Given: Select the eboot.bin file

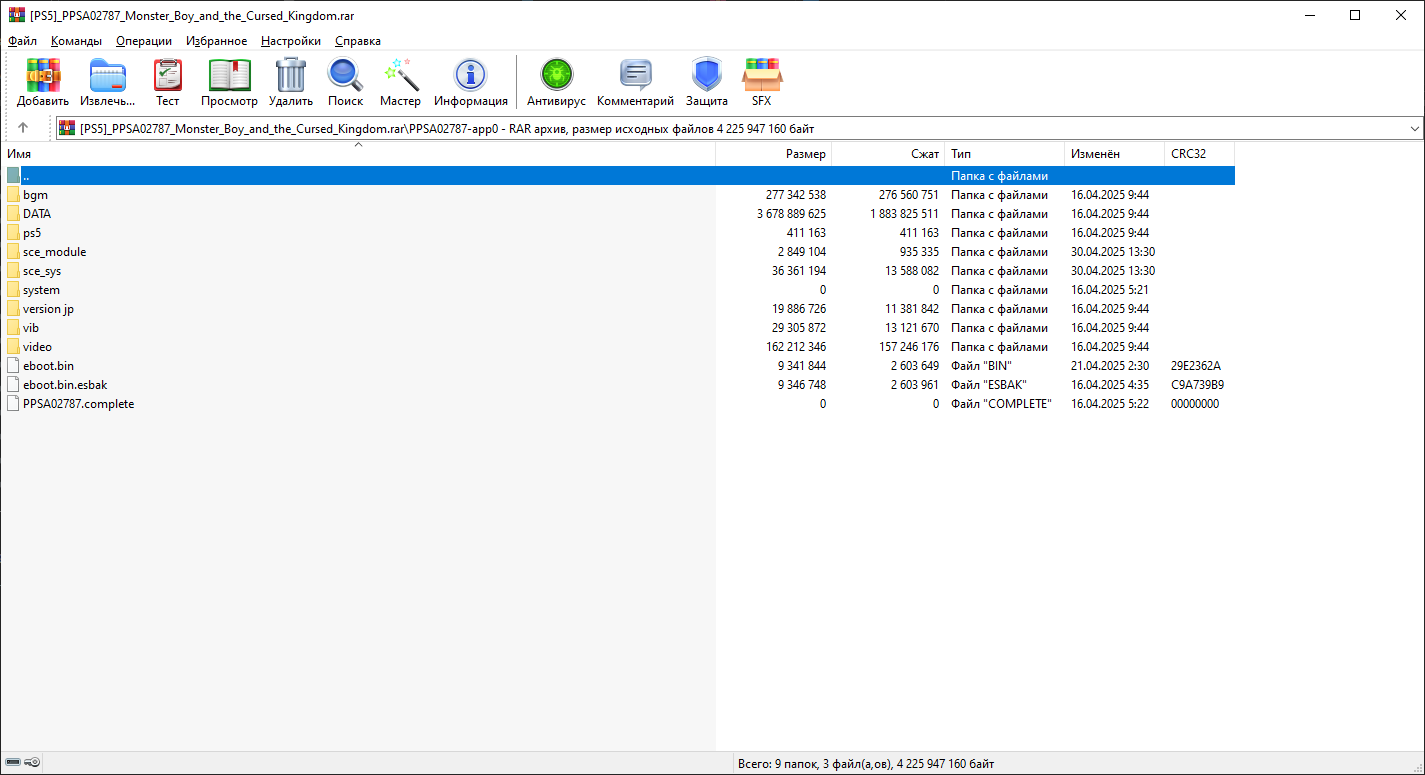Looking at the screenshot, I should (48, 366).
